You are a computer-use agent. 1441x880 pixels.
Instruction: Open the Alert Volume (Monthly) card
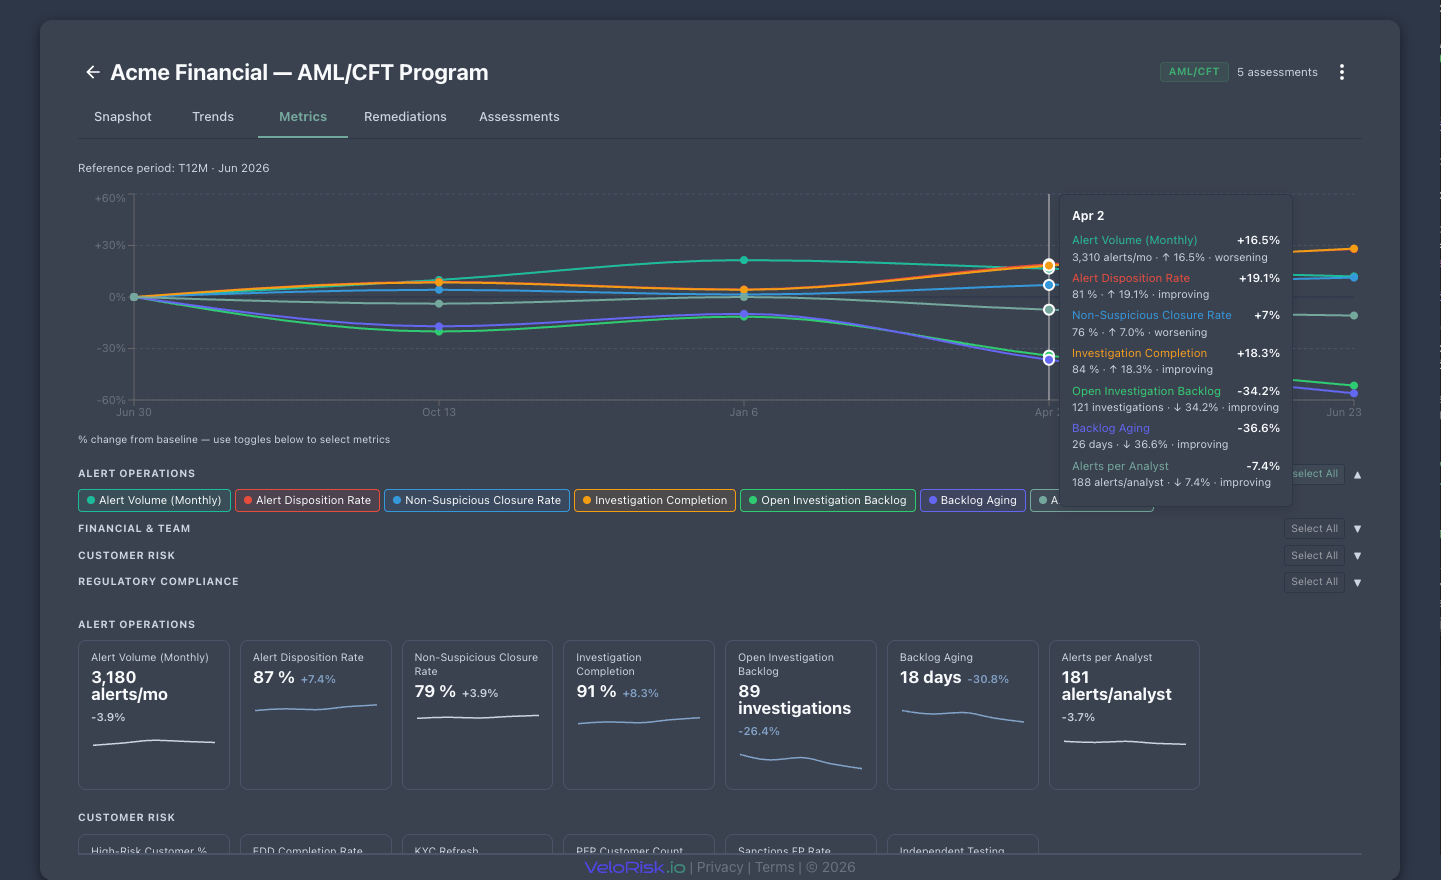pos(154,715)
